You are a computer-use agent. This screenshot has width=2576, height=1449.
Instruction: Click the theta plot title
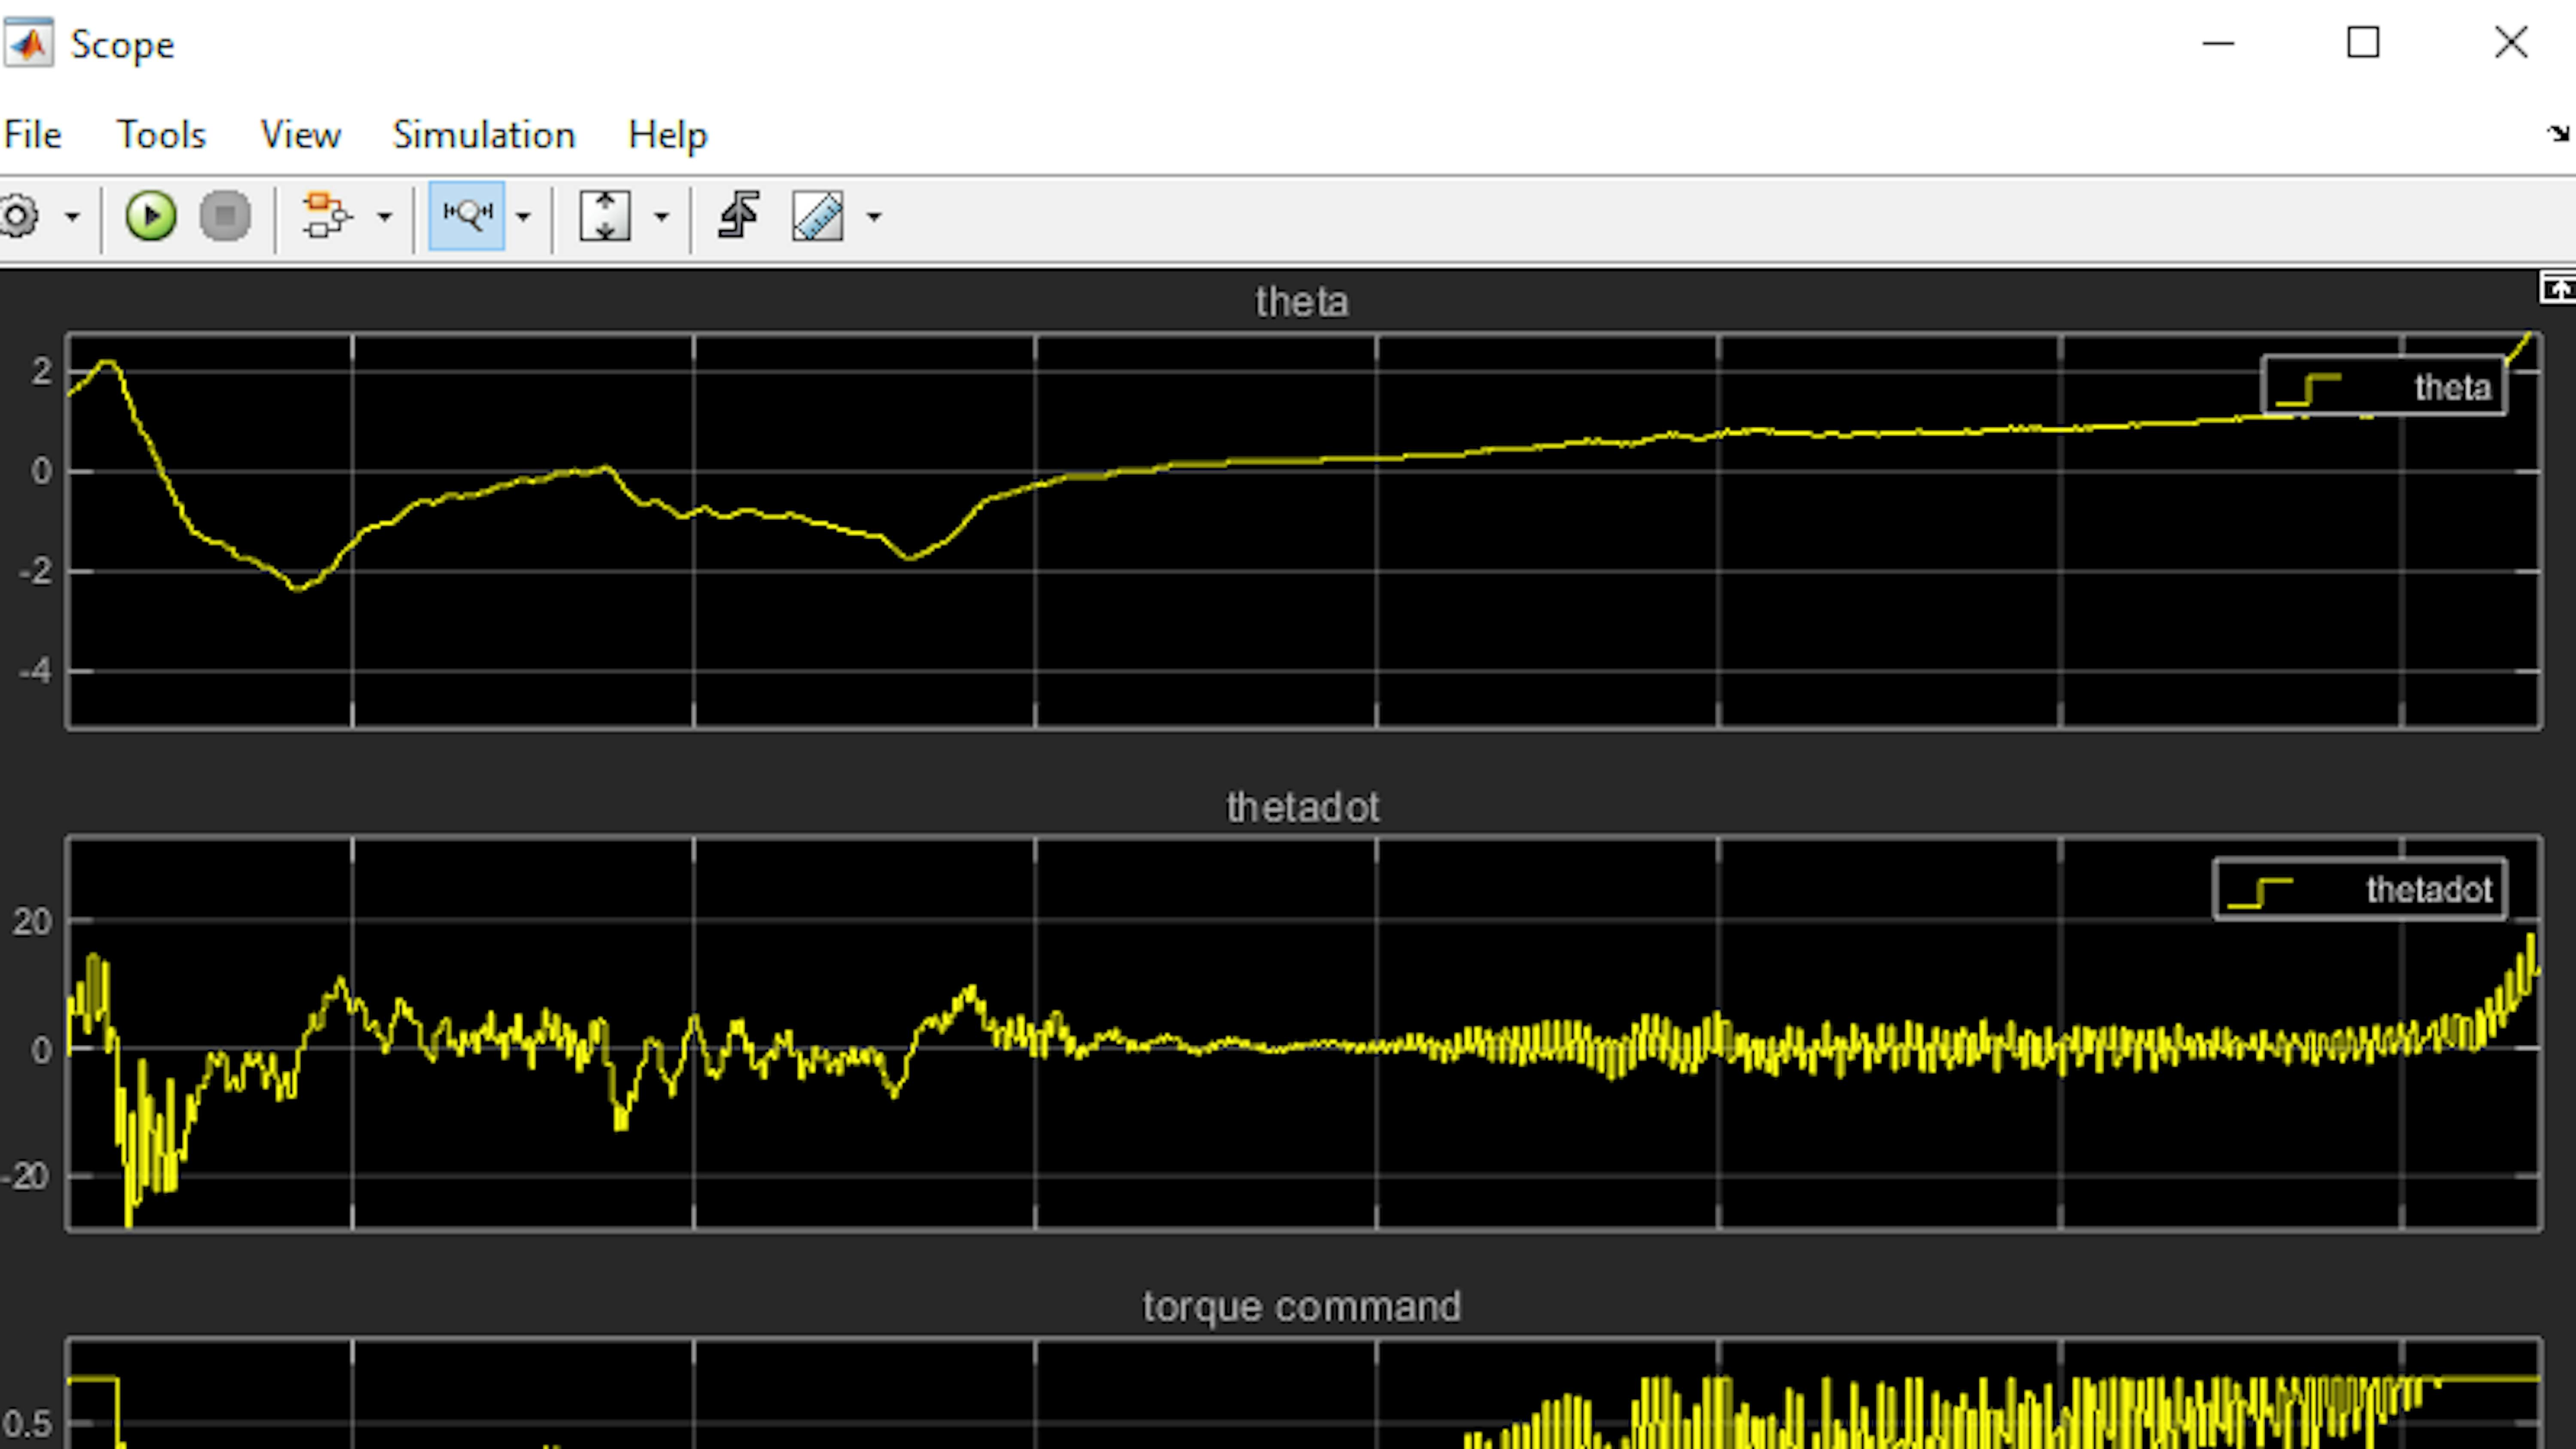click(1302, 302)
